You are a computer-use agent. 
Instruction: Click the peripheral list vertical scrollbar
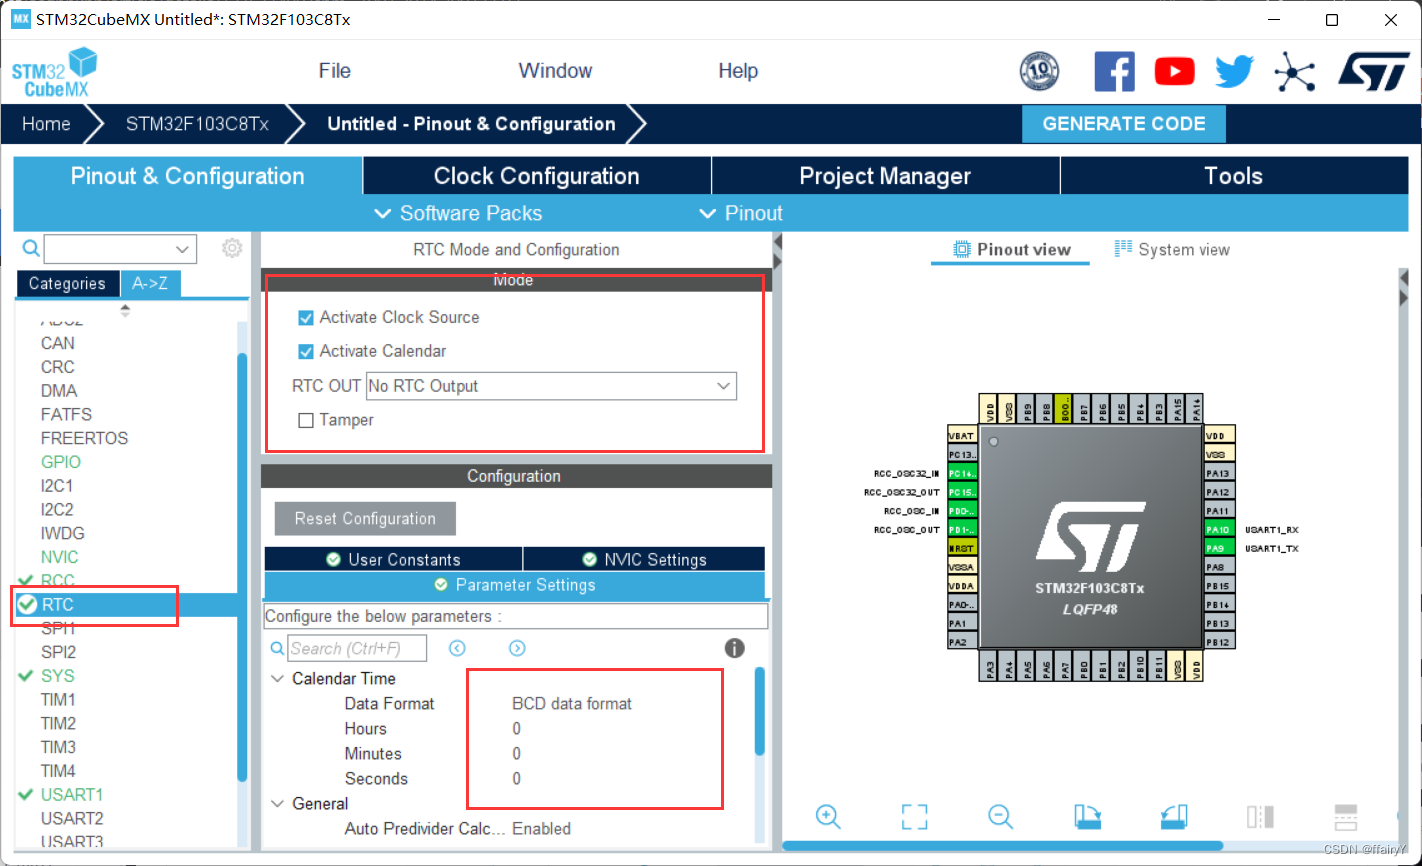(242, 566)
